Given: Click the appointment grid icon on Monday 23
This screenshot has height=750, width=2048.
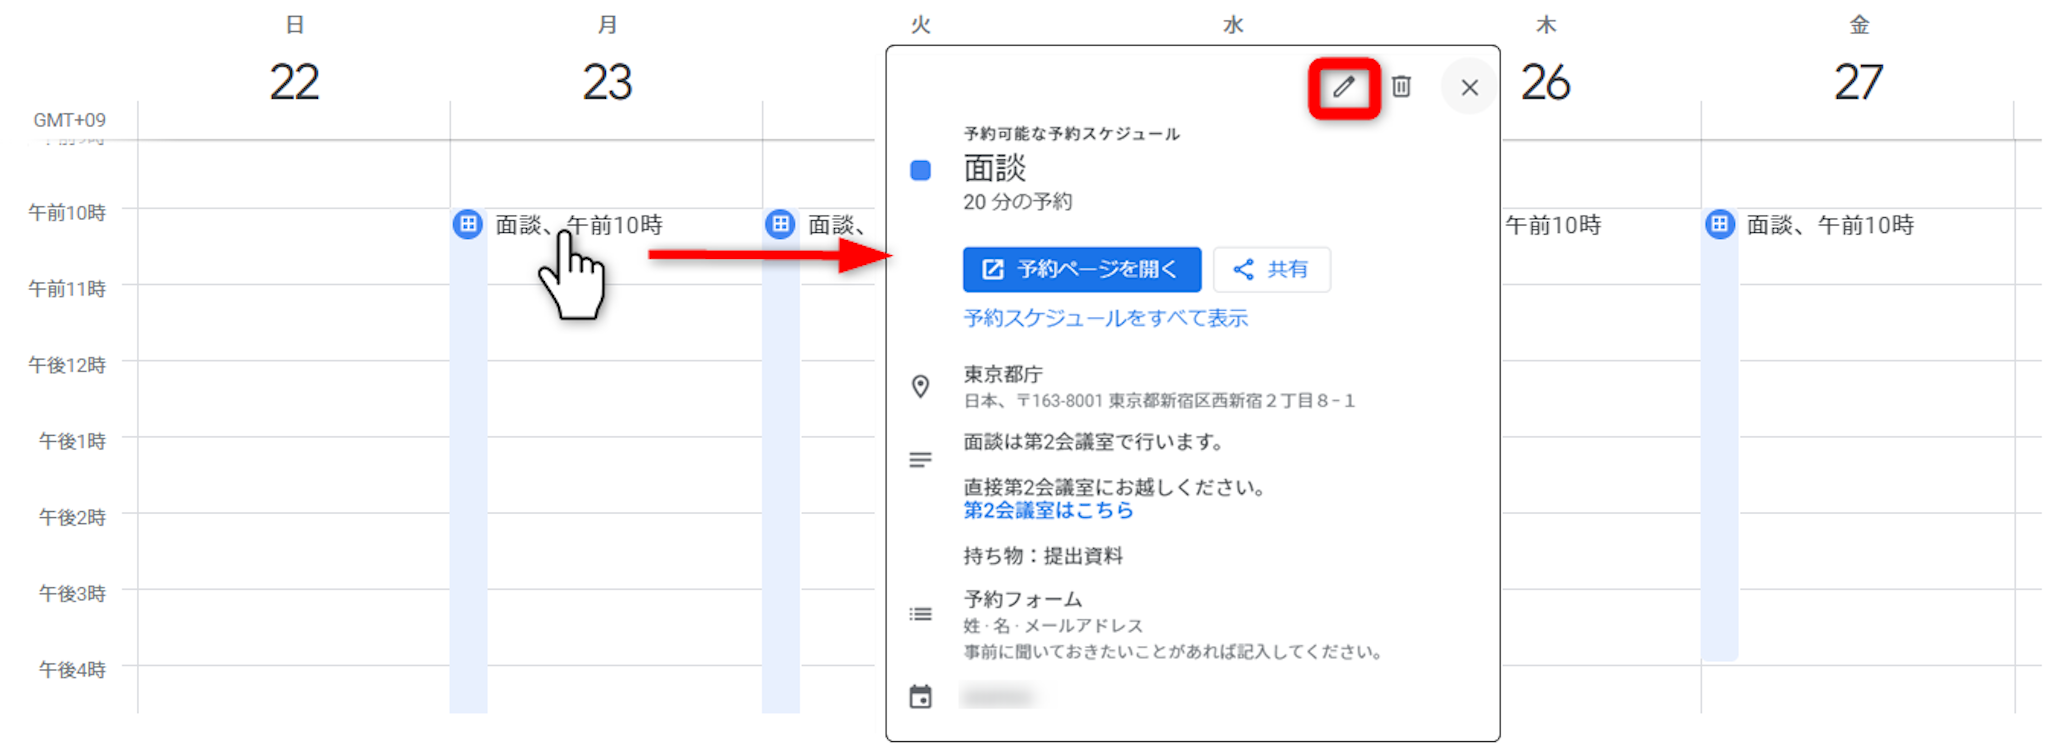Looking at the screenshot, I should (467, 224).
